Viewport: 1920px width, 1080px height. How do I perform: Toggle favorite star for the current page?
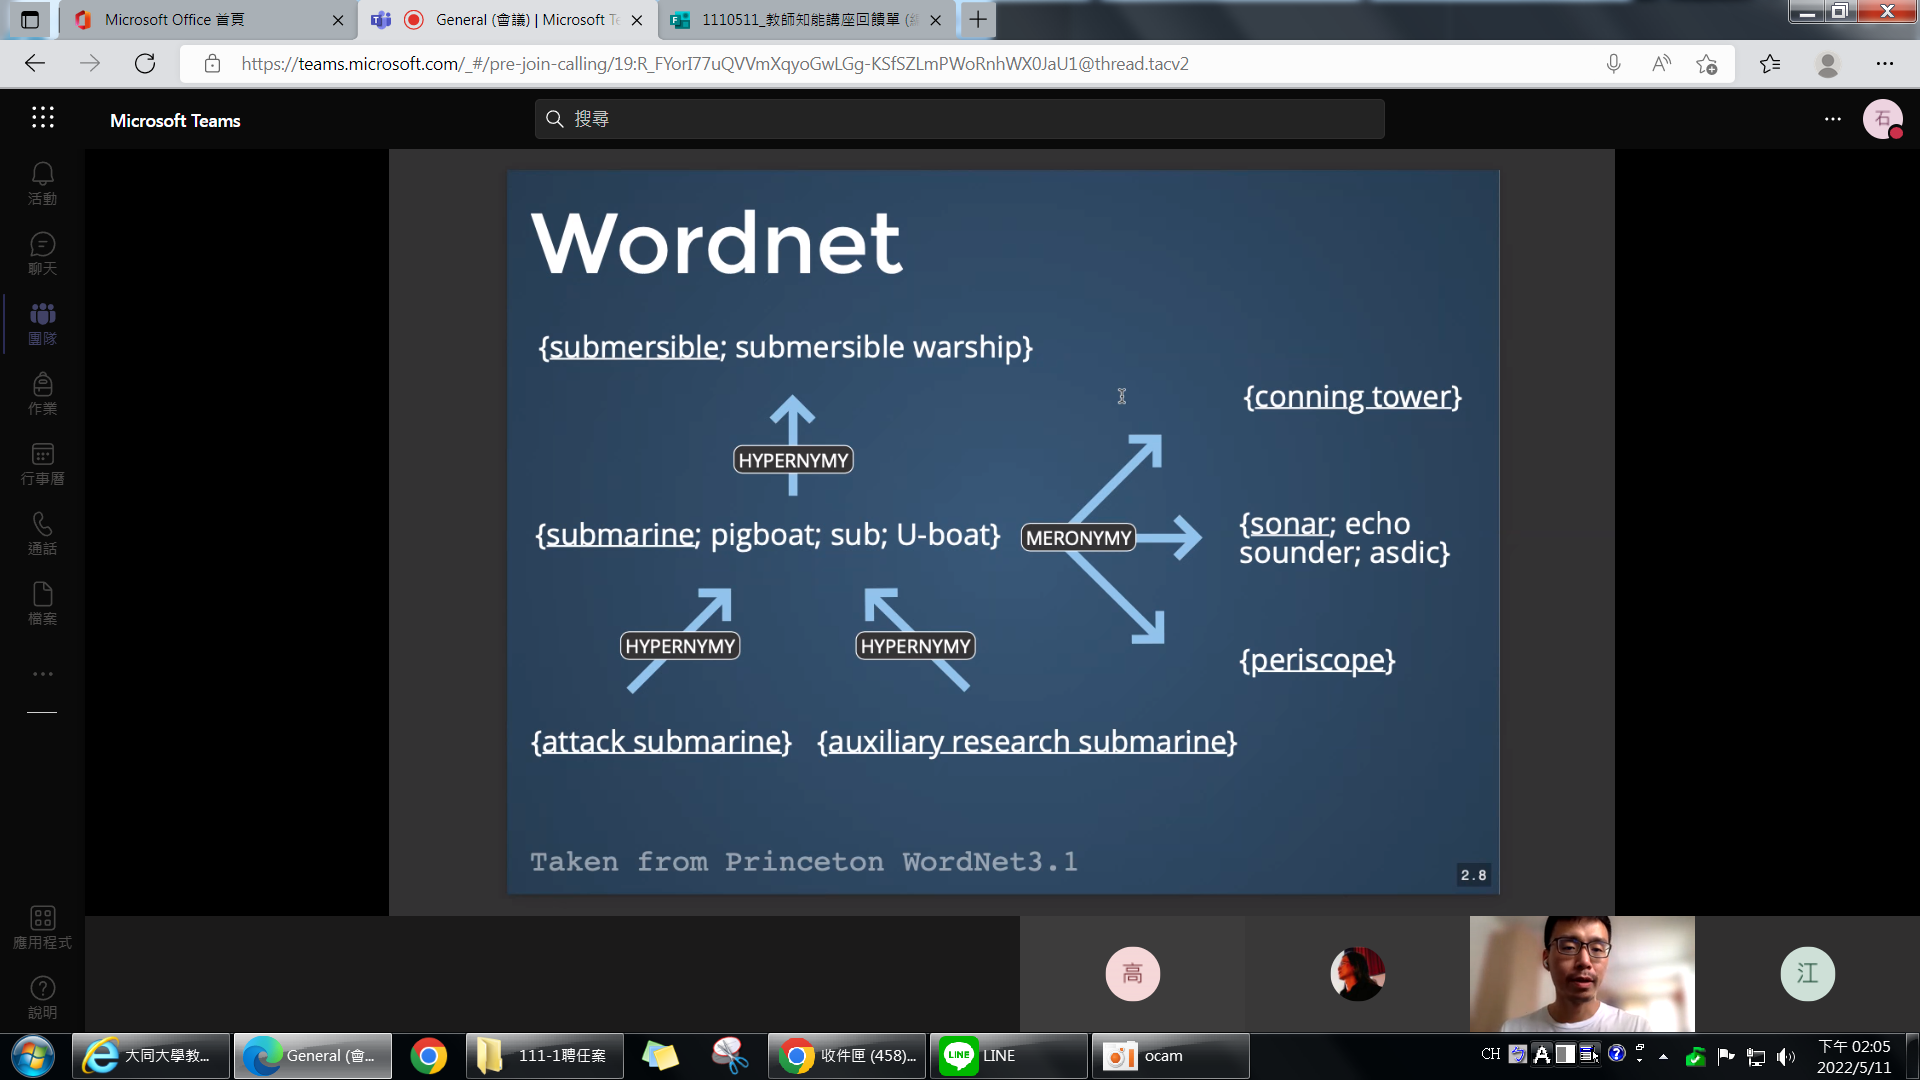click(1708, 63)
